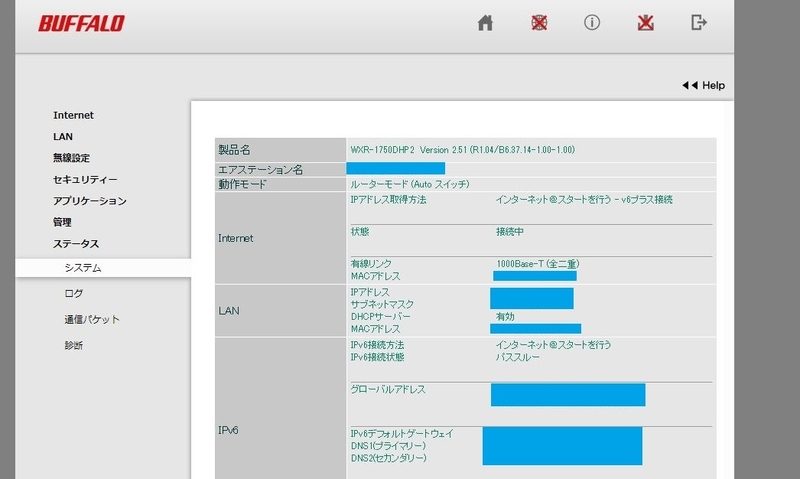This screenshot has width=800, height=479.
Task: Open the Internet menu section
Action: tap(73, 115)
